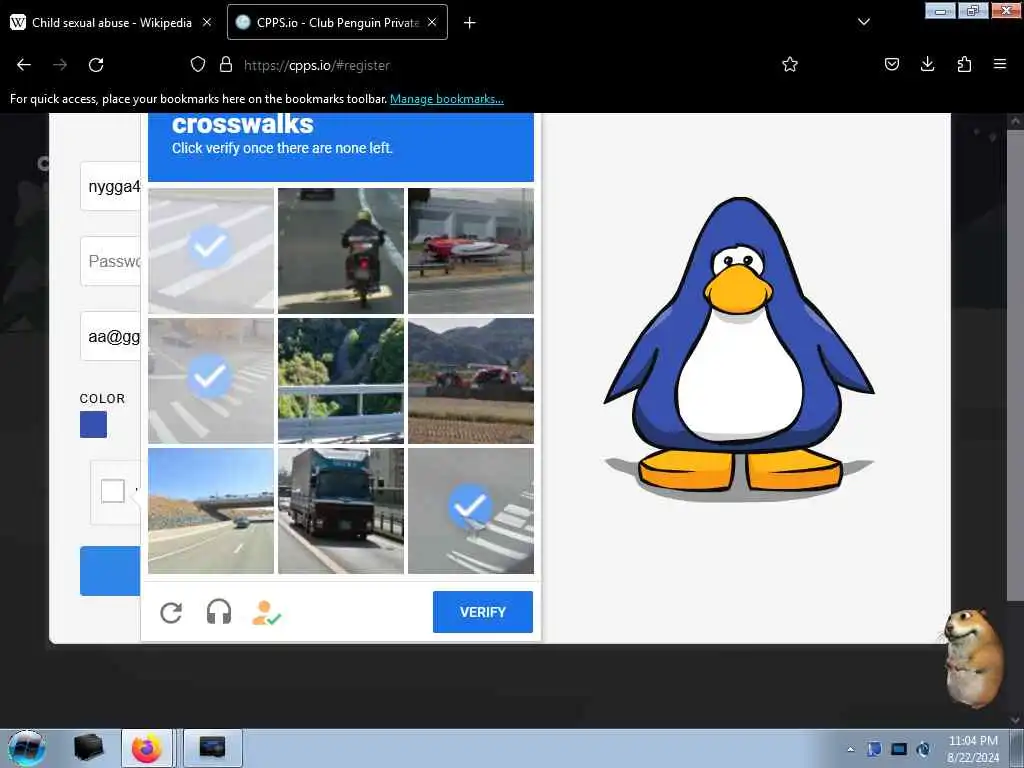
Task: Switch to audio challenge headphones icon
Action: point(219,613)
